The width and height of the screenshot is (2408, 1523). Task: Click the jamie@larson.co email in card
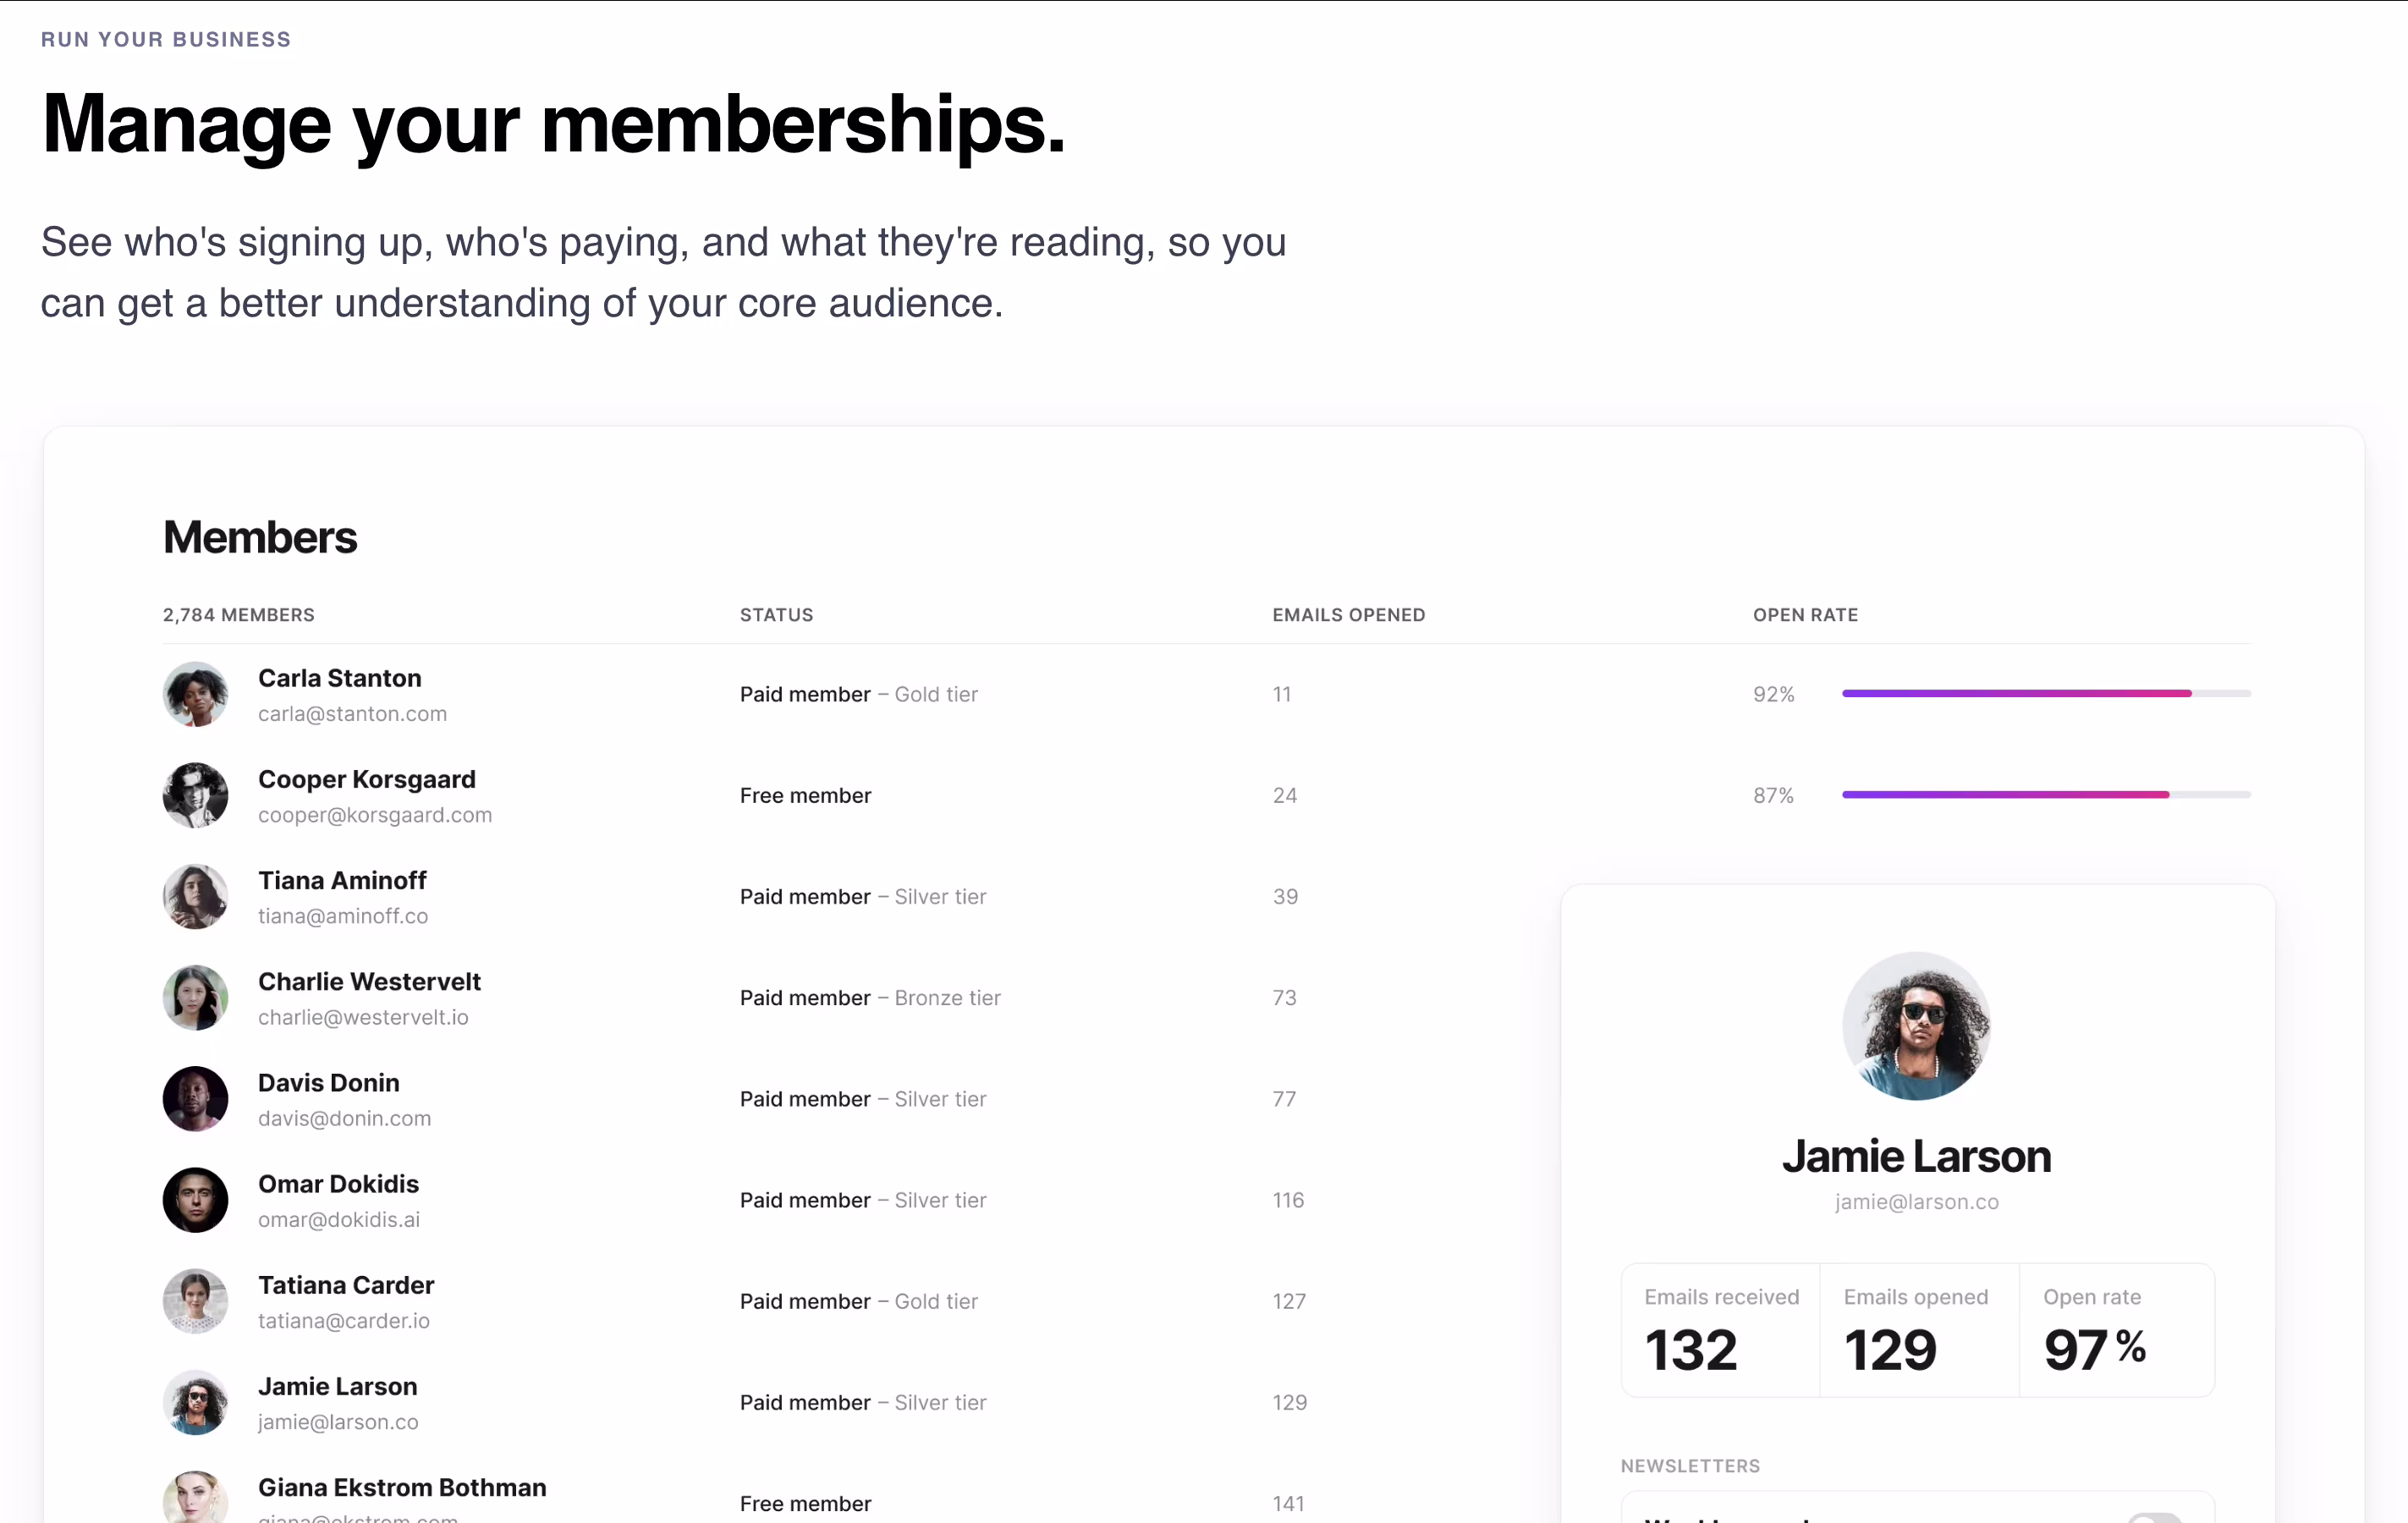click(x=1916, y=1202)
